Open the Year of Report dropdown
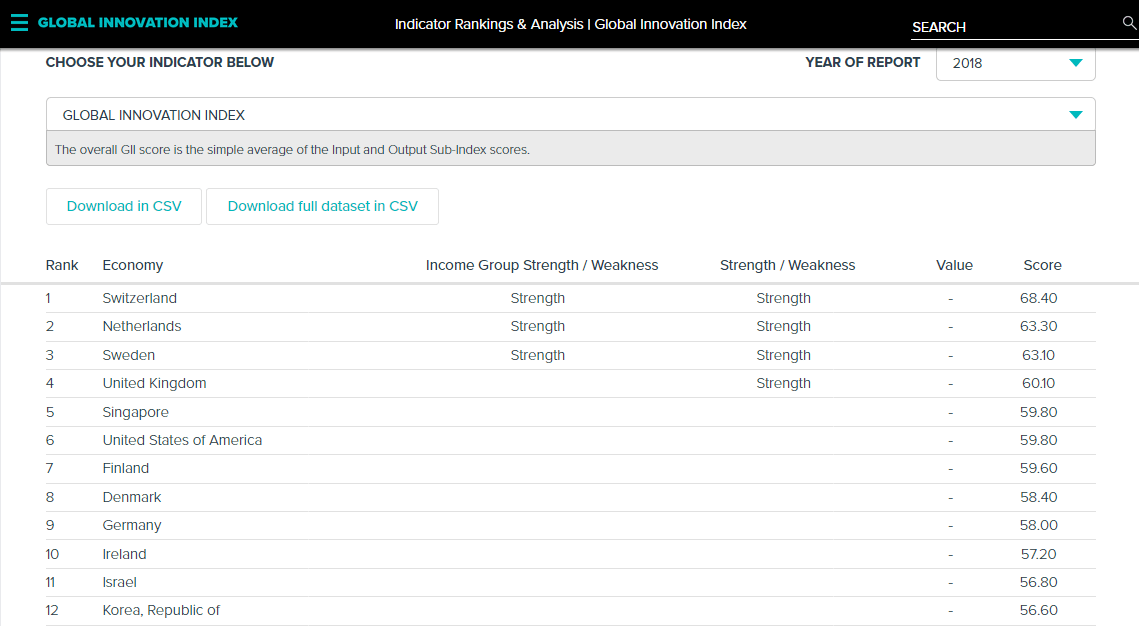 tap(1015, 63)
